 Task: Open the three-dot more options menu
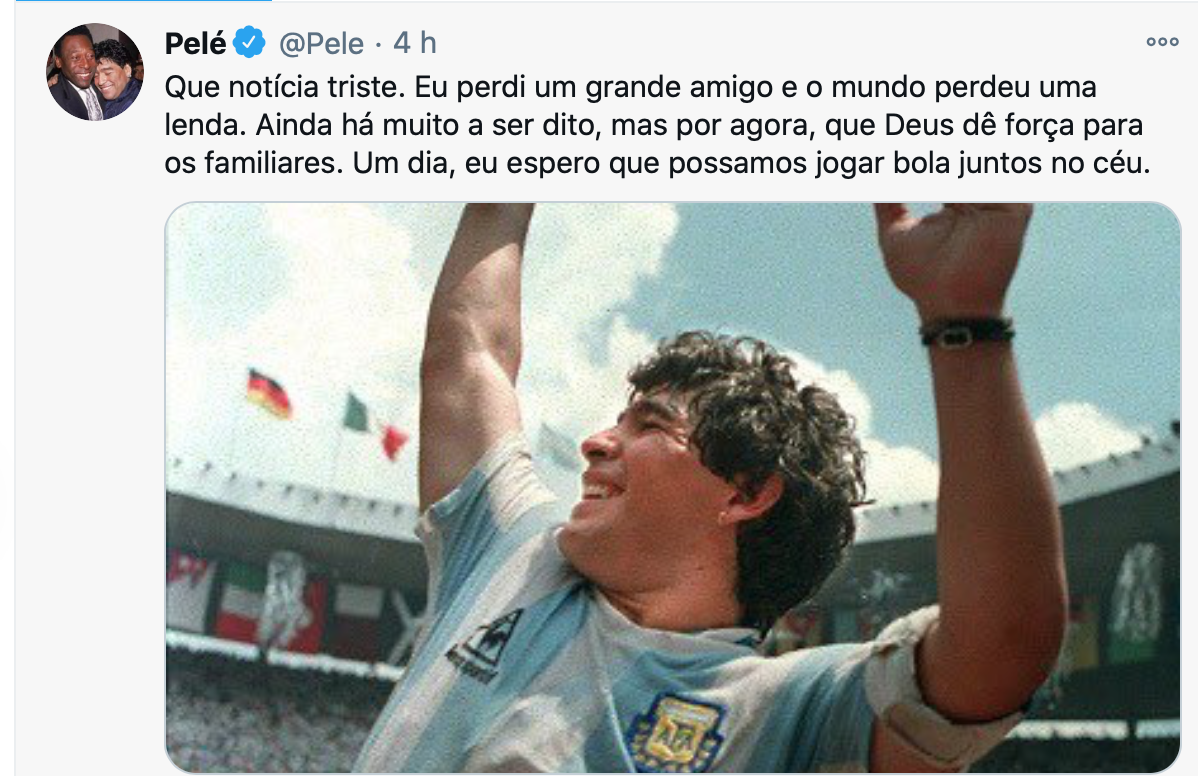coord(1162,42)
